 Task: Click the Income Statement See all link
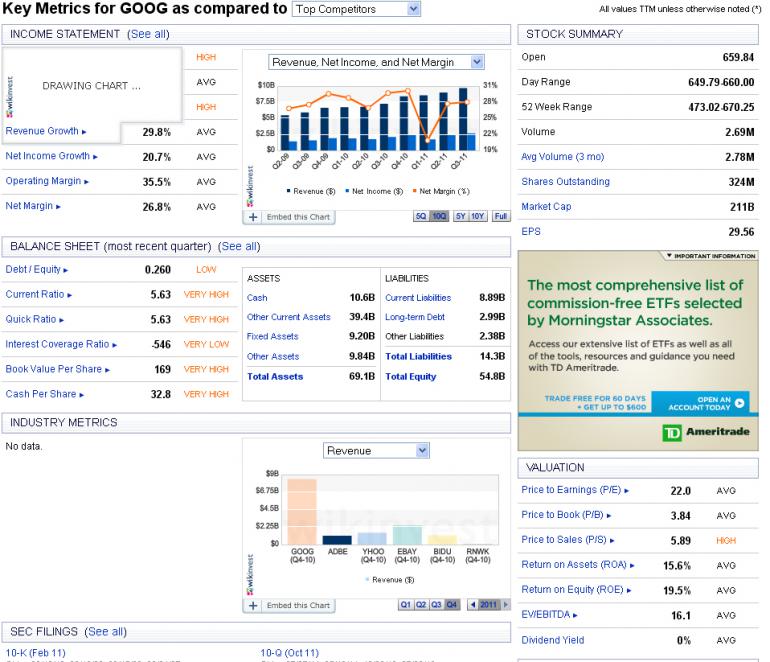coord(148,34)
